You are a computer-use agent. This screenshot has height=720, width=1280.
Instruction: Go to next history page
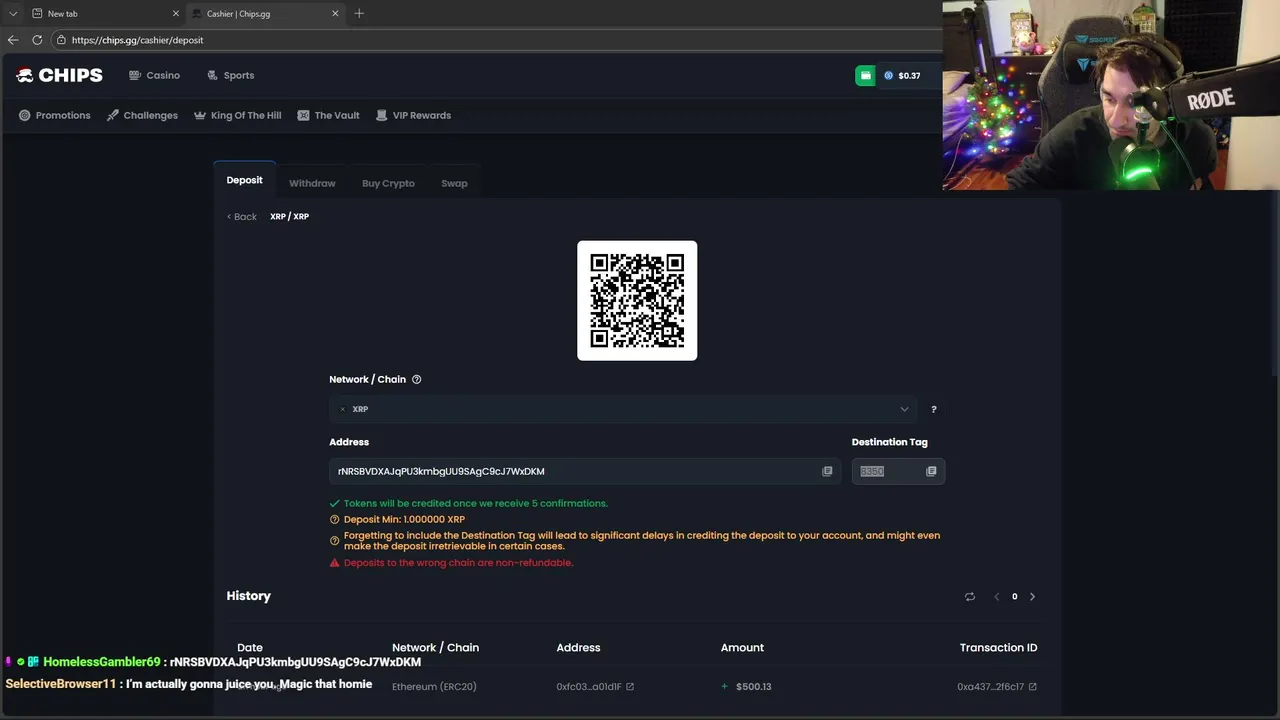coord(1032,596)
